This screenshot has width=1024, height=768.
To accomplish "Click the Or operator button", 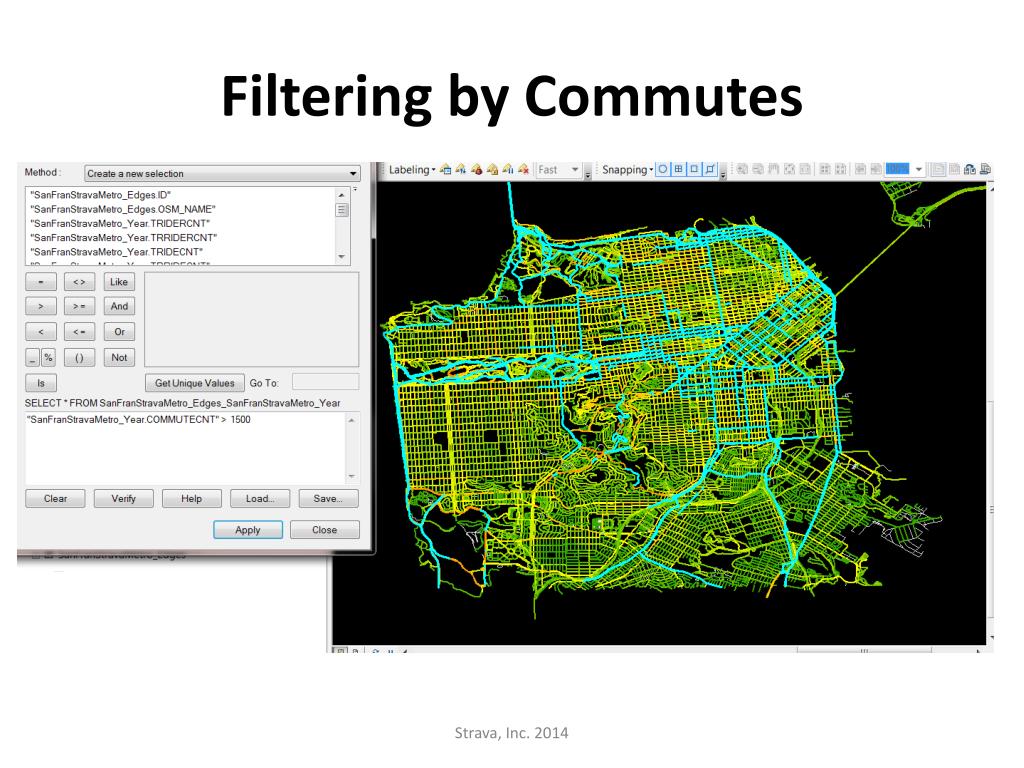I will pyautogui.click(x=119, y=332).
